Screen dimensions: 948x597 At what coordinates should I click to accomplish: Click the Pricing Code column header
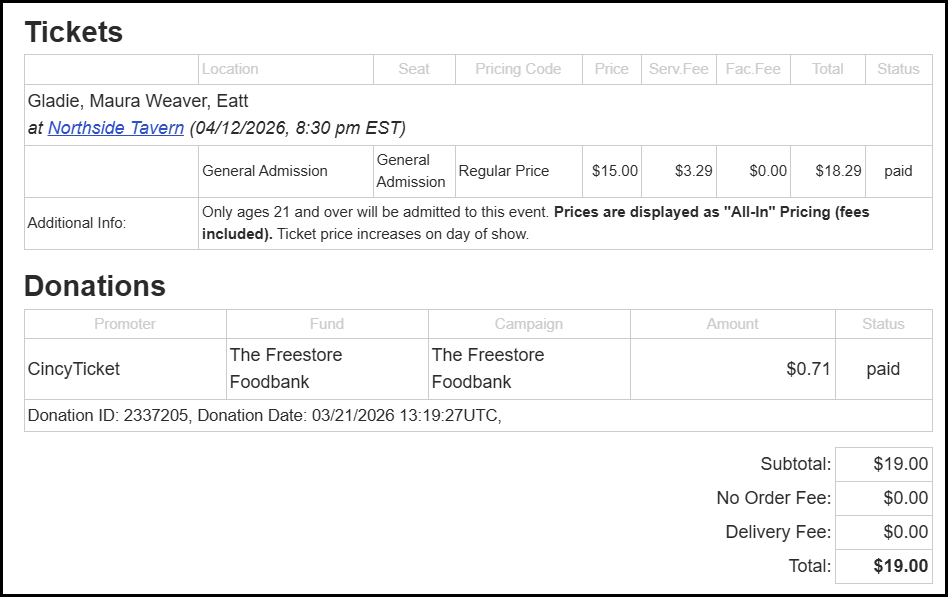pos(518,69)
